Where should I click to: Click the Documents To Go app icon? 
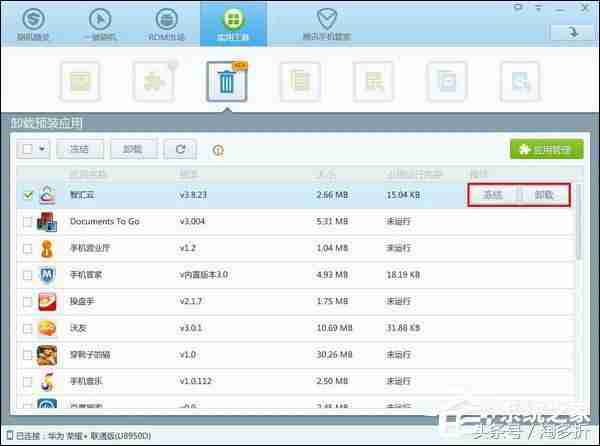(47, 221)
